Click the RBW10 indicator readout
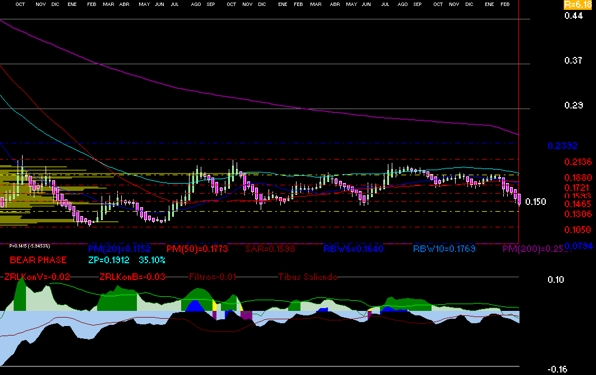 [444, 249]
